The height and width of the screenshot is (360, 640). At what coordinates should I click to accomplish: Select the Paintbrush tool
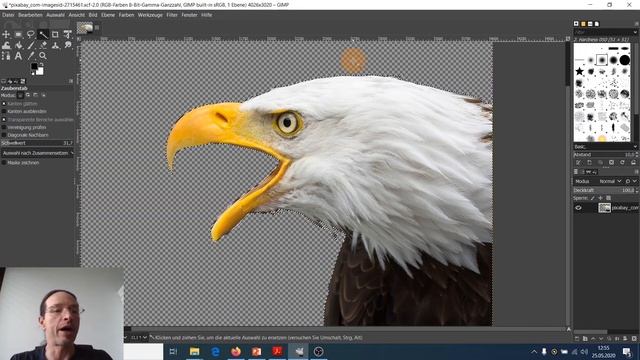pos(31,45)
